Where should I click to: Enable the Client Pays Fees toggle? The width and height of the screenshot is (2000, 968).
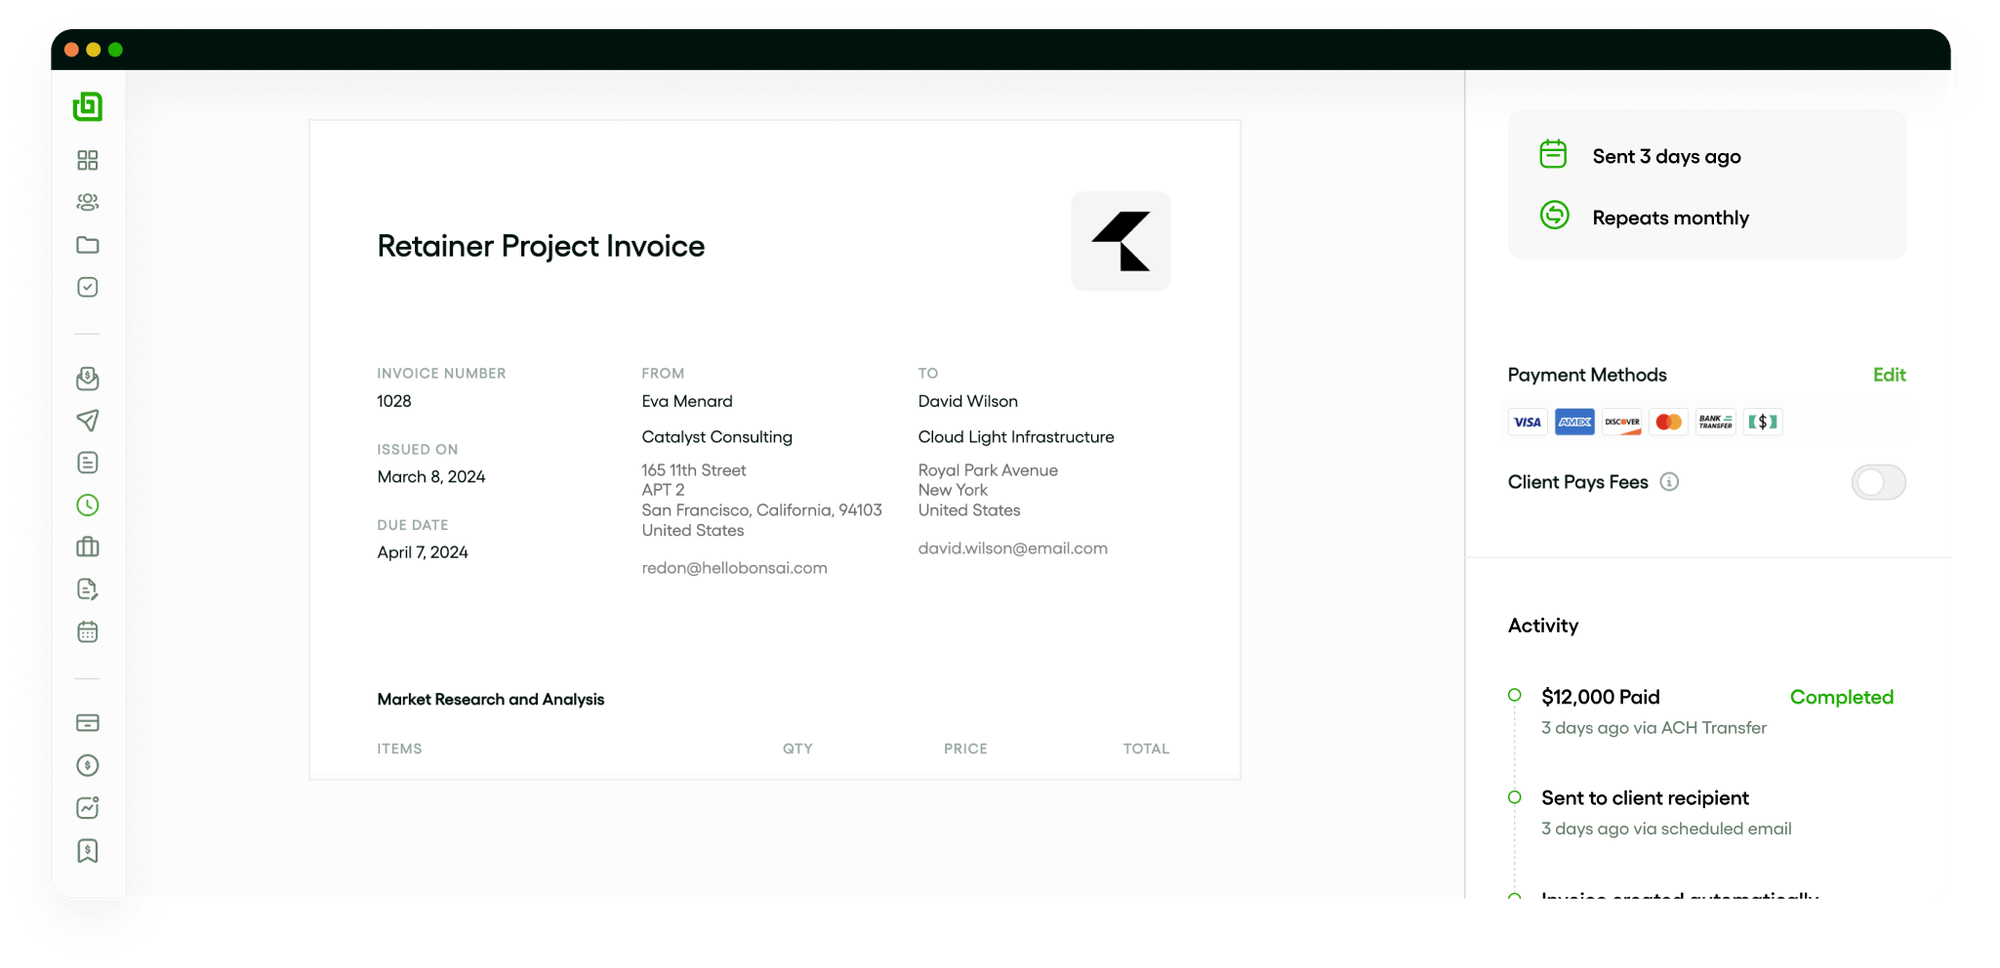click(x=1878, y=482)
